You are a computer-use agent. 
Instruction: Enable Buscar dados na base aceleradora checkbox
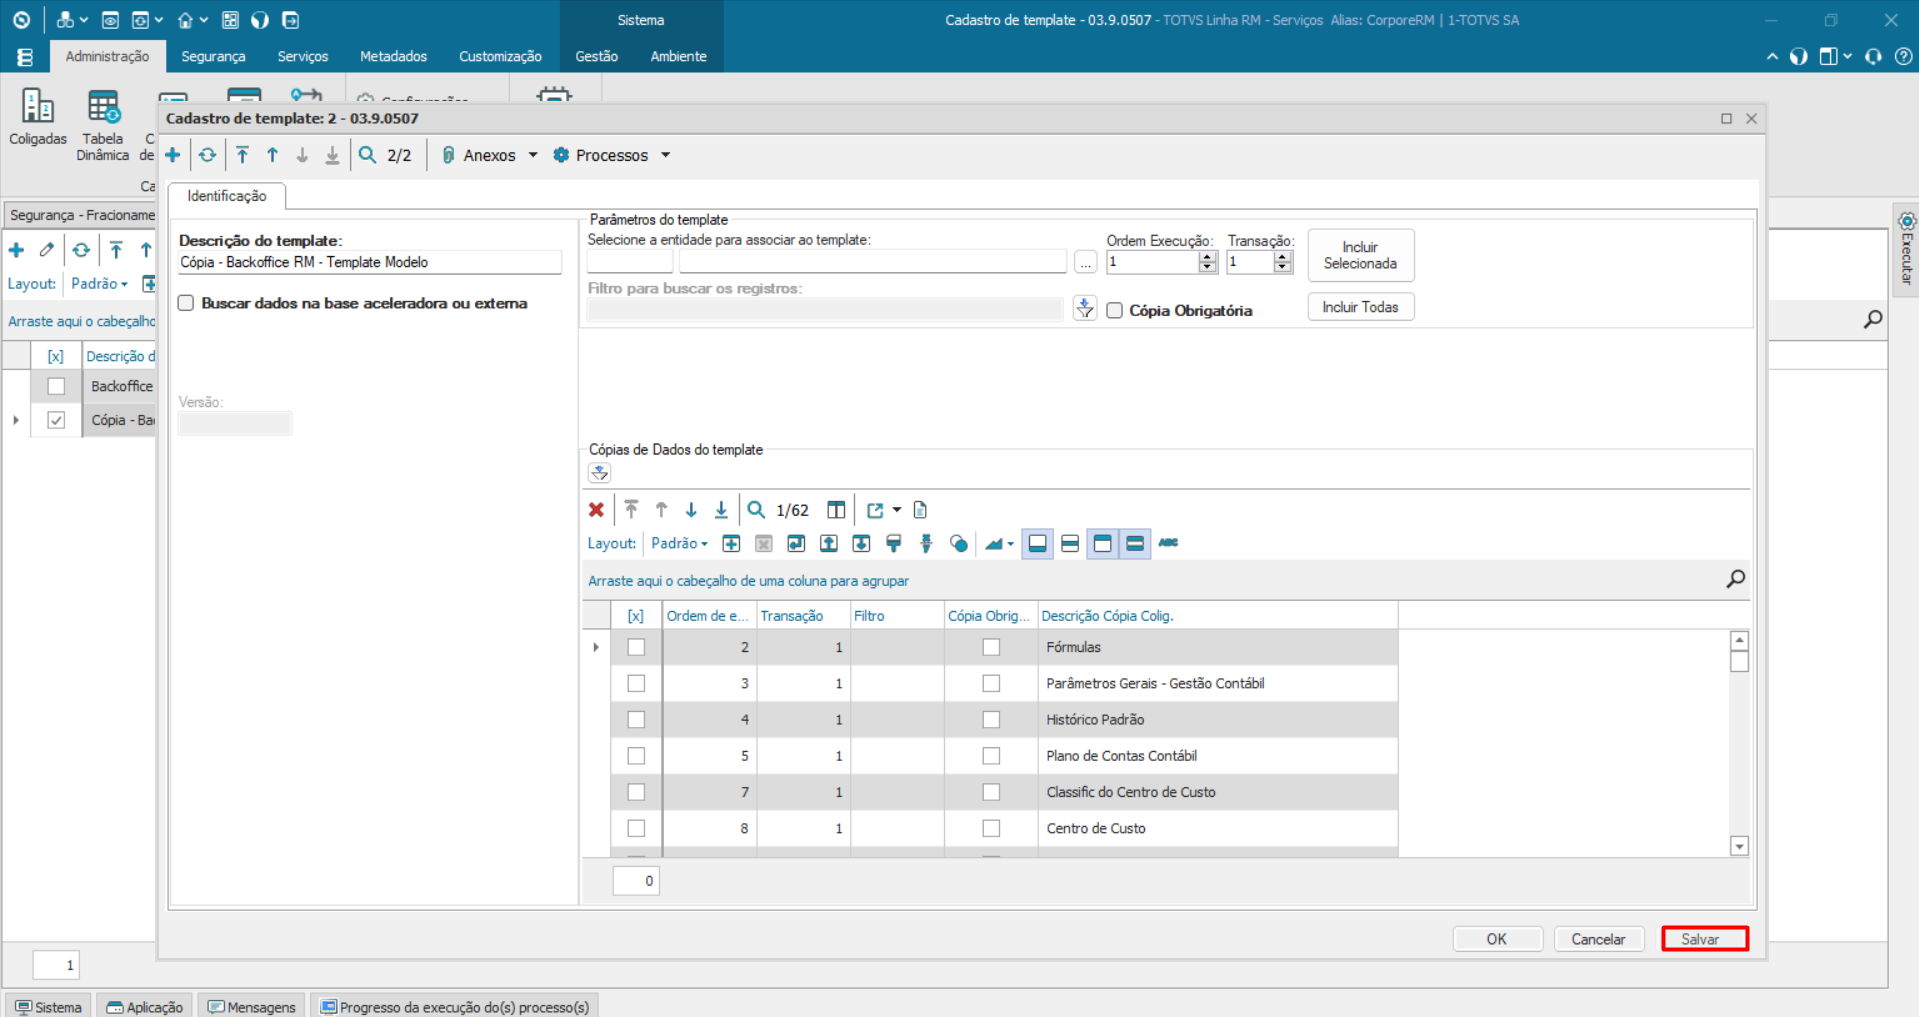point(186,303)
